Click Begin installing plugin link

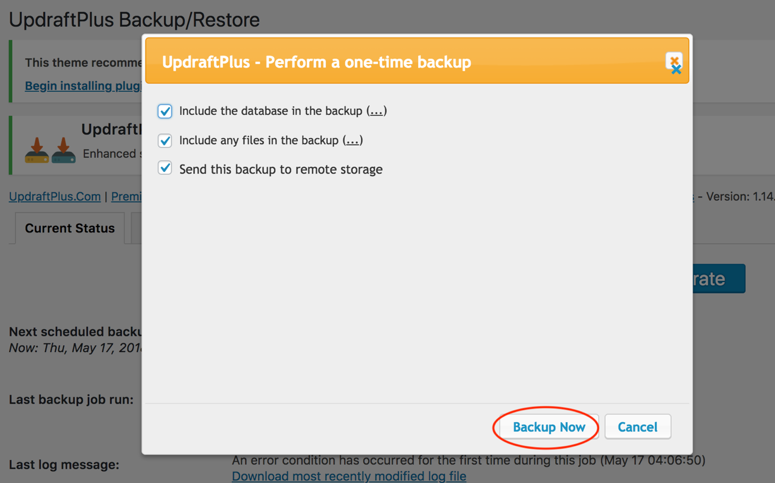83,86
